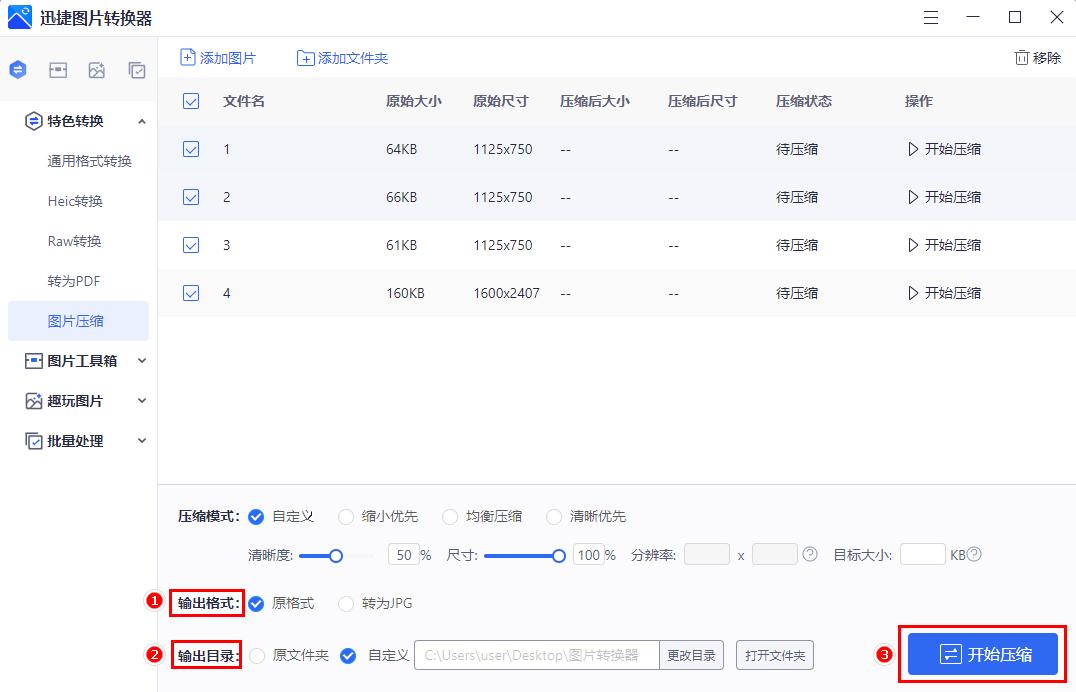This screenshot has height=692, width=1076.
Task: Click the 趣玩图片 image-with-star icon
Action: [97, 69]
